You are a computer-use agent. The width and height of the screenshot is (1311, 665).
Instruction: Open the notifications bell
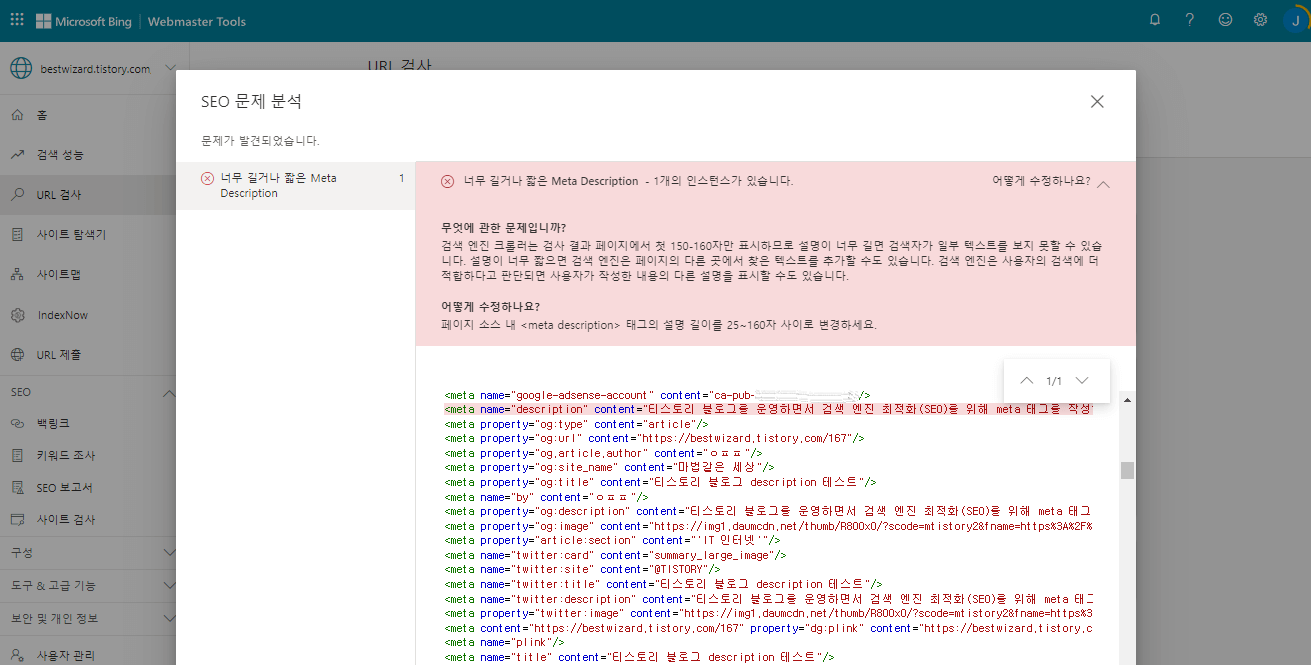1154,19
